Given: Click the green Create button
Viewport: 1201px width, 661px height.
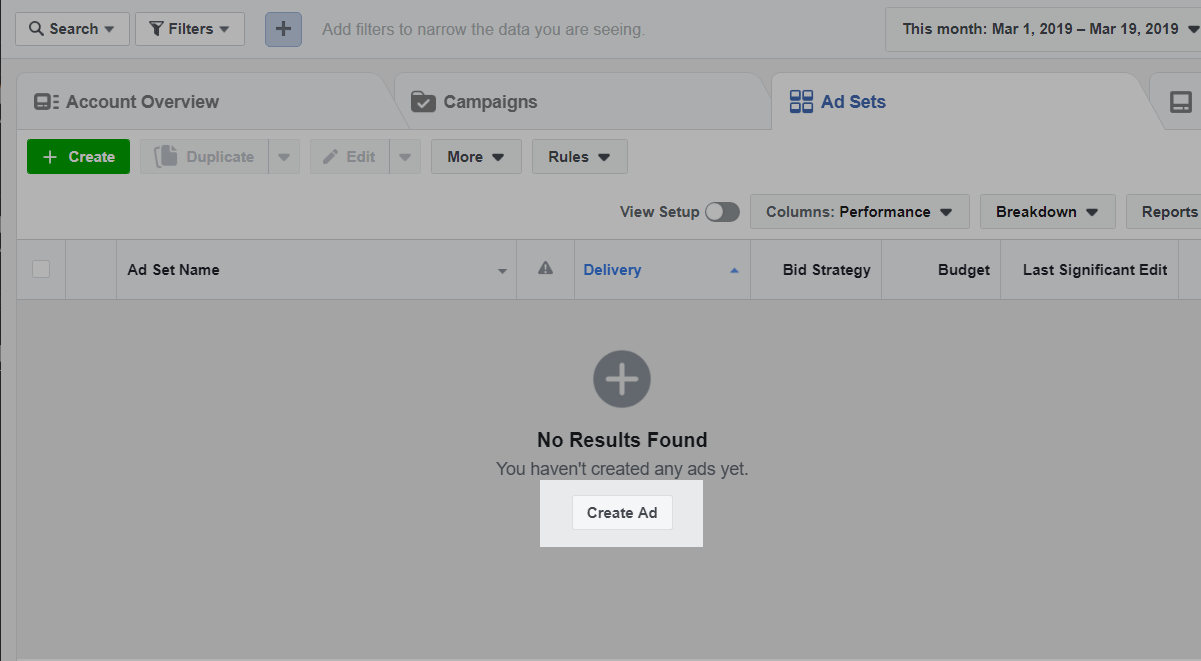Looking at the screenshot, I should coord(78,157).
